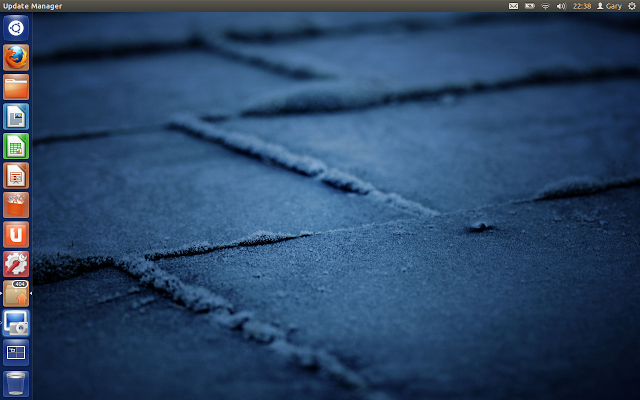Viewport: 640px width, 400px height.
Task: Open the clock showing 22:38
Action: pyautogui.click(x=582, y=6)
